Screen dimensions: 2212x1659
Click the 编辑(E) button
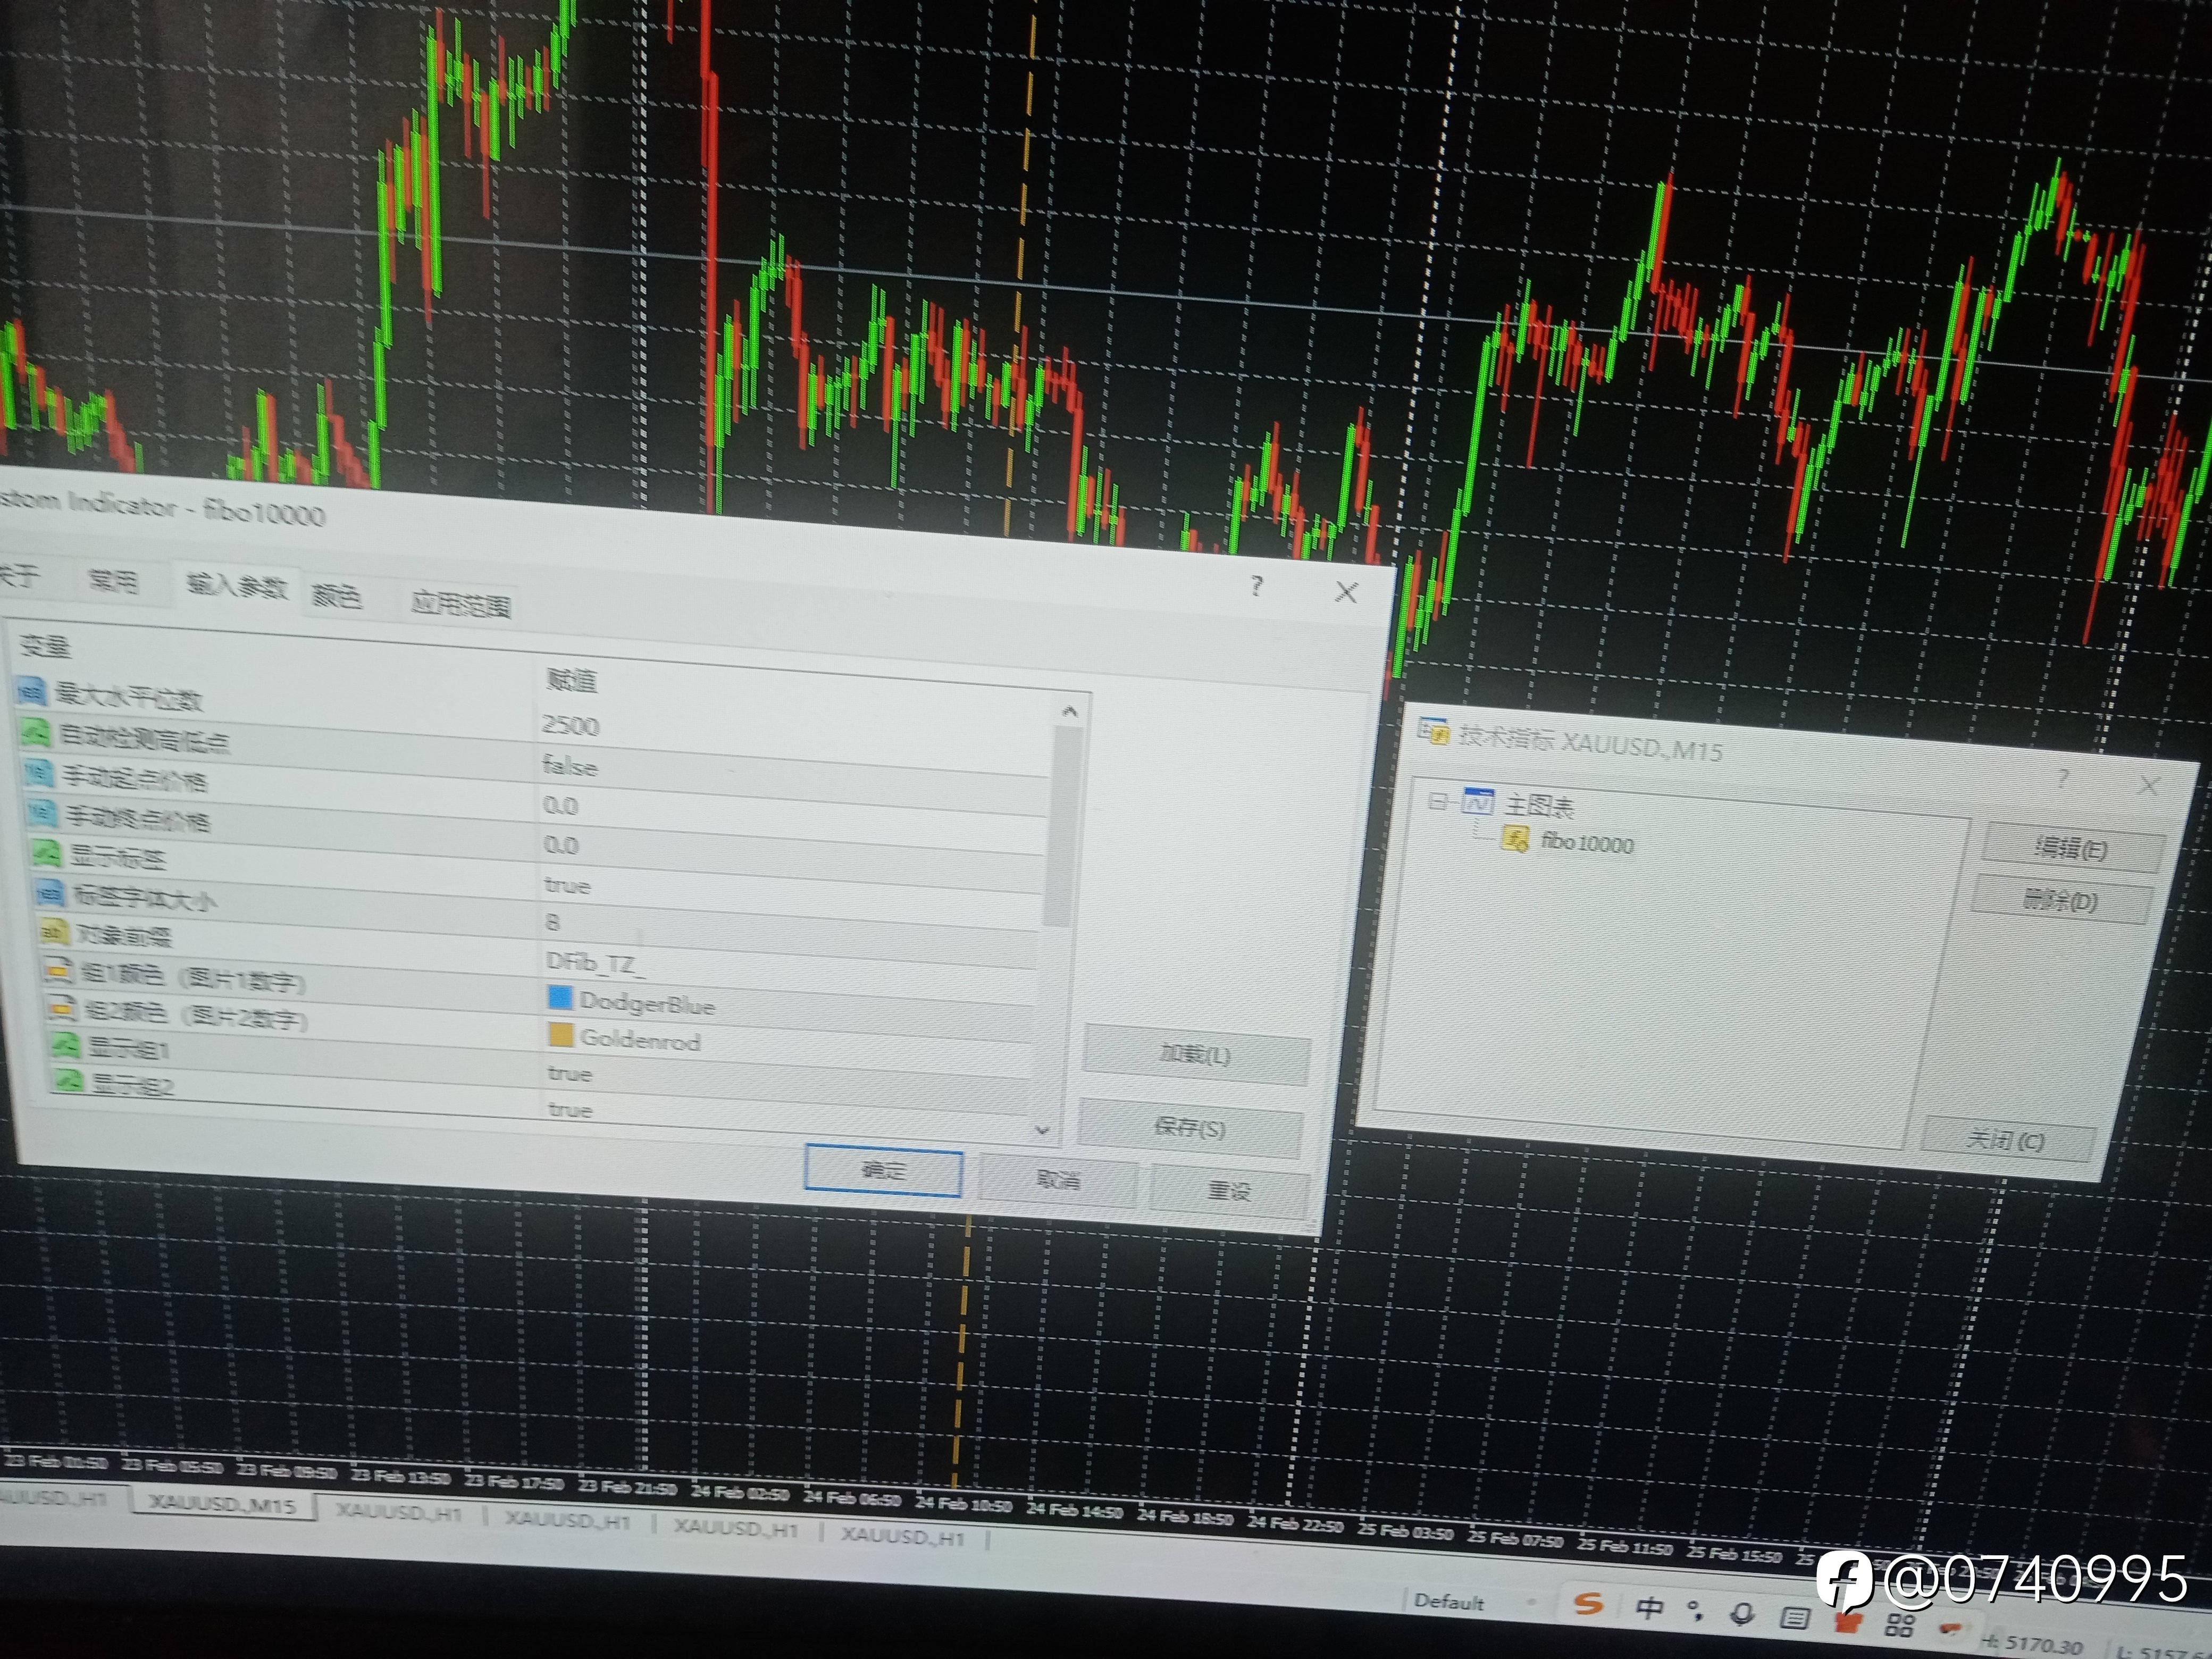pyautogui.click(x=2071, y=849)
